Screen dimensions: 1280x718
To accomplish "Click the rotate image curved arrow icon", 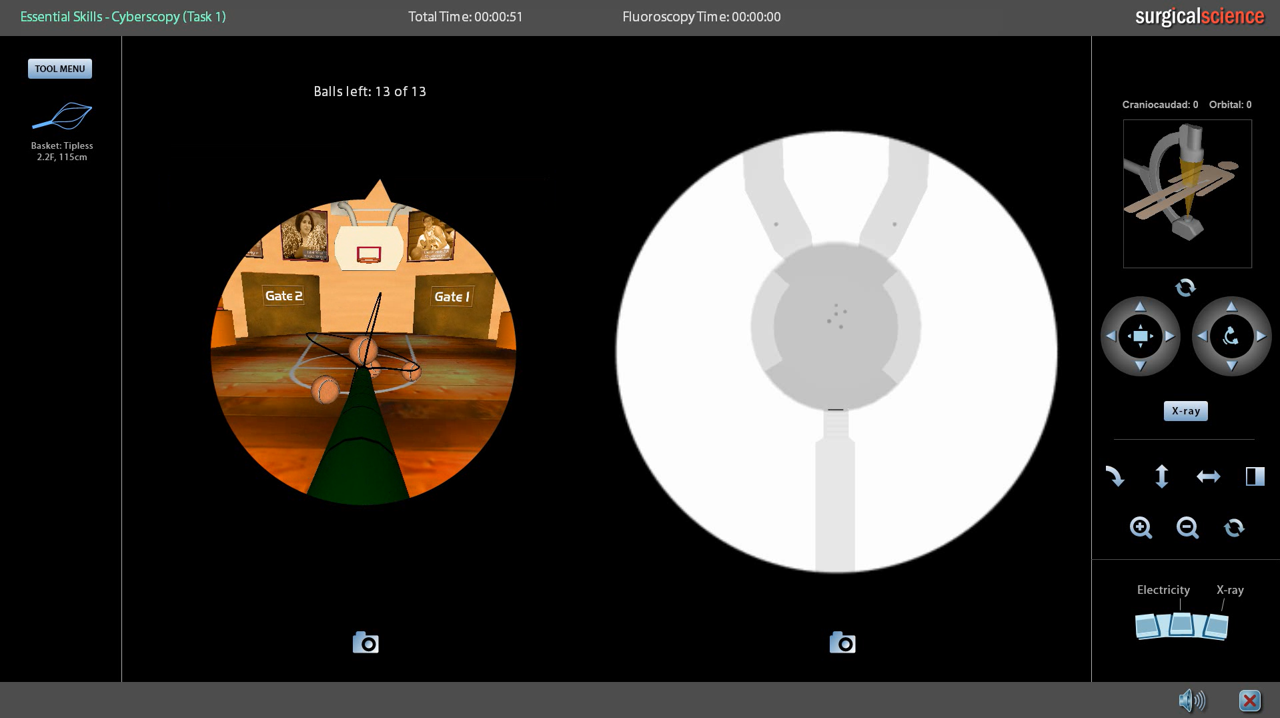I will coord(1114,477).
